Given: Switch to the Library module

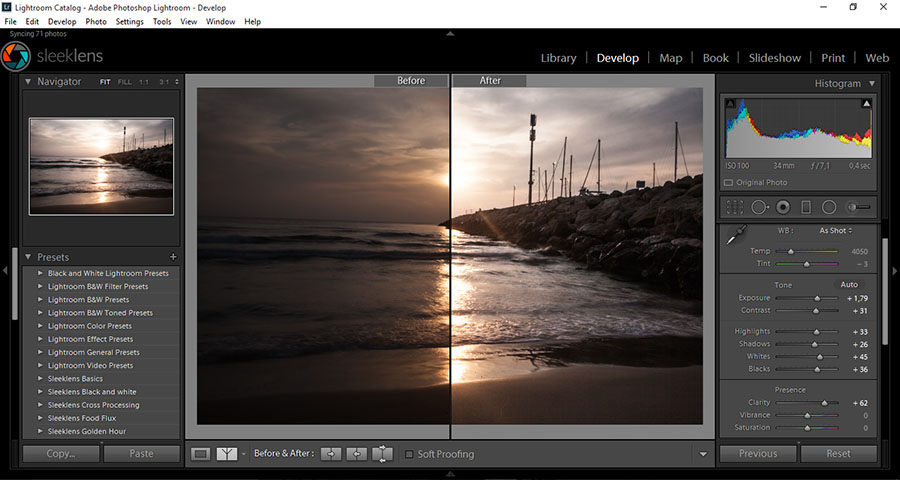Looking at the screenshot, I should tap(558, 58).
